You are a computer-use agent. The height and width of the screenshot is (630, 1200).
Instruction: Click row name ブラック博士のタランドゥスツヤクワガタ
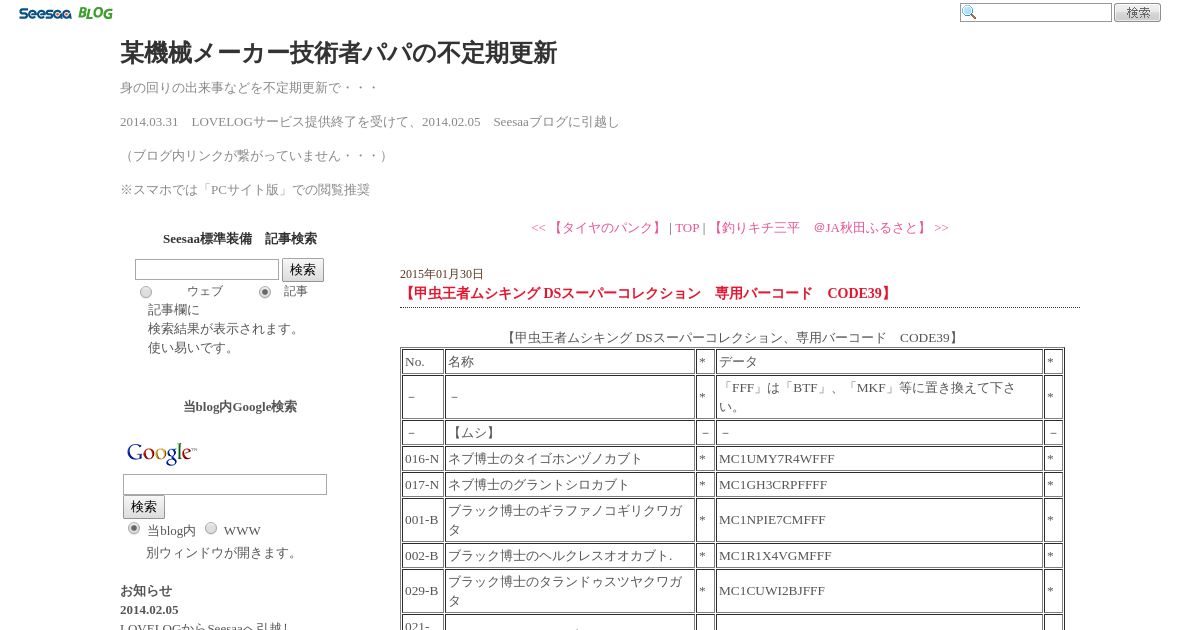(570, 591)
